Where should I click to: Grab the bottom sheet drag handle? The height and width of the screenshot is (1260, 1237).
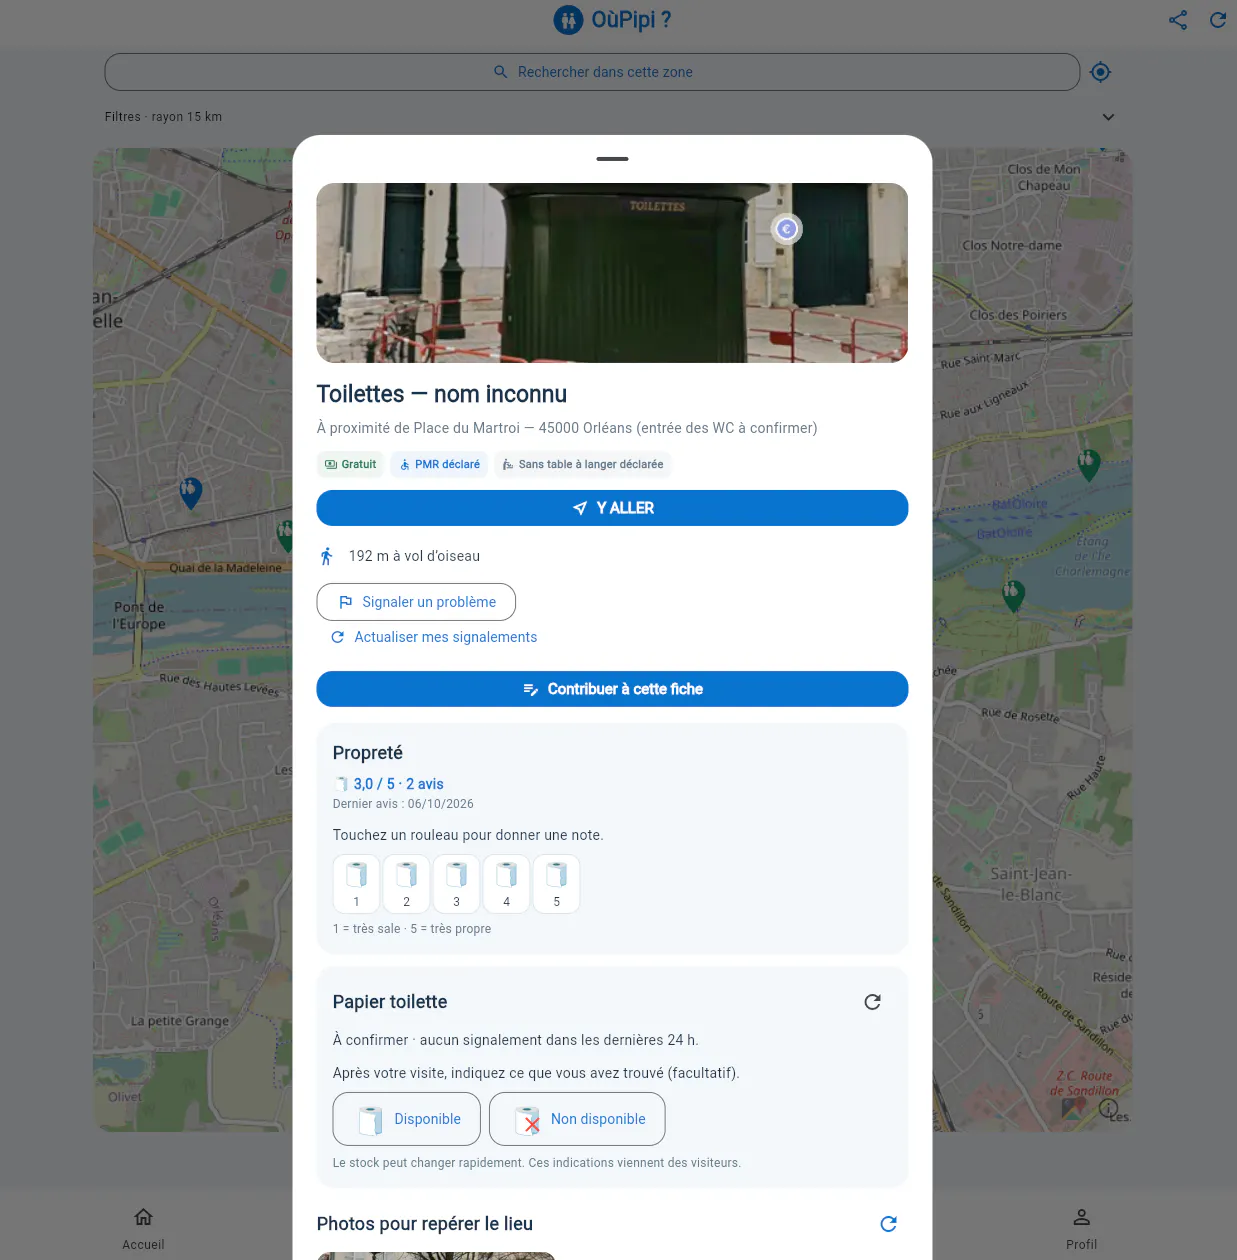(612, 159)
